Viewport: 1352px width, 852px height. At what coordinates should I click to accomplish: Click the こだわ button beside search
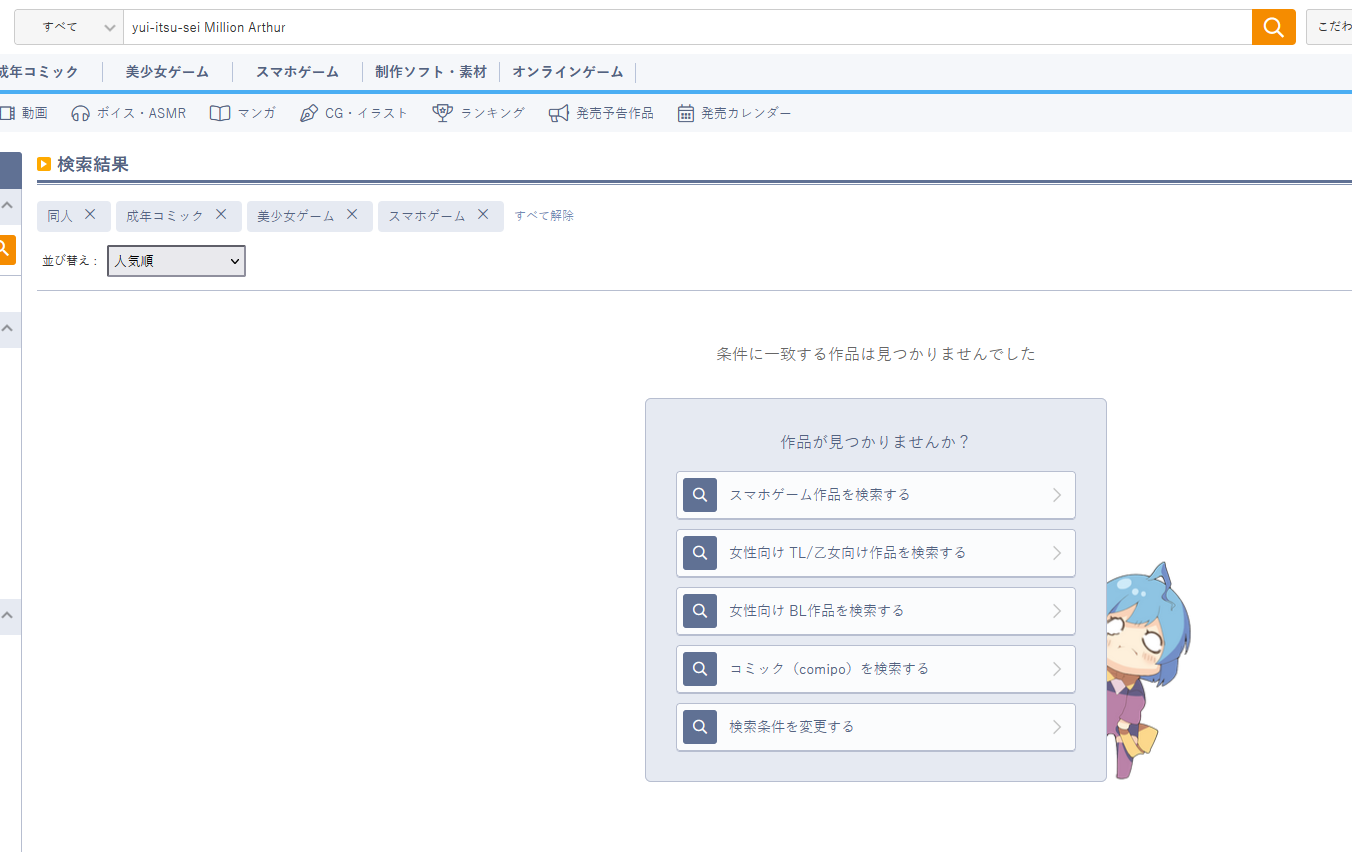[1329, 27]
